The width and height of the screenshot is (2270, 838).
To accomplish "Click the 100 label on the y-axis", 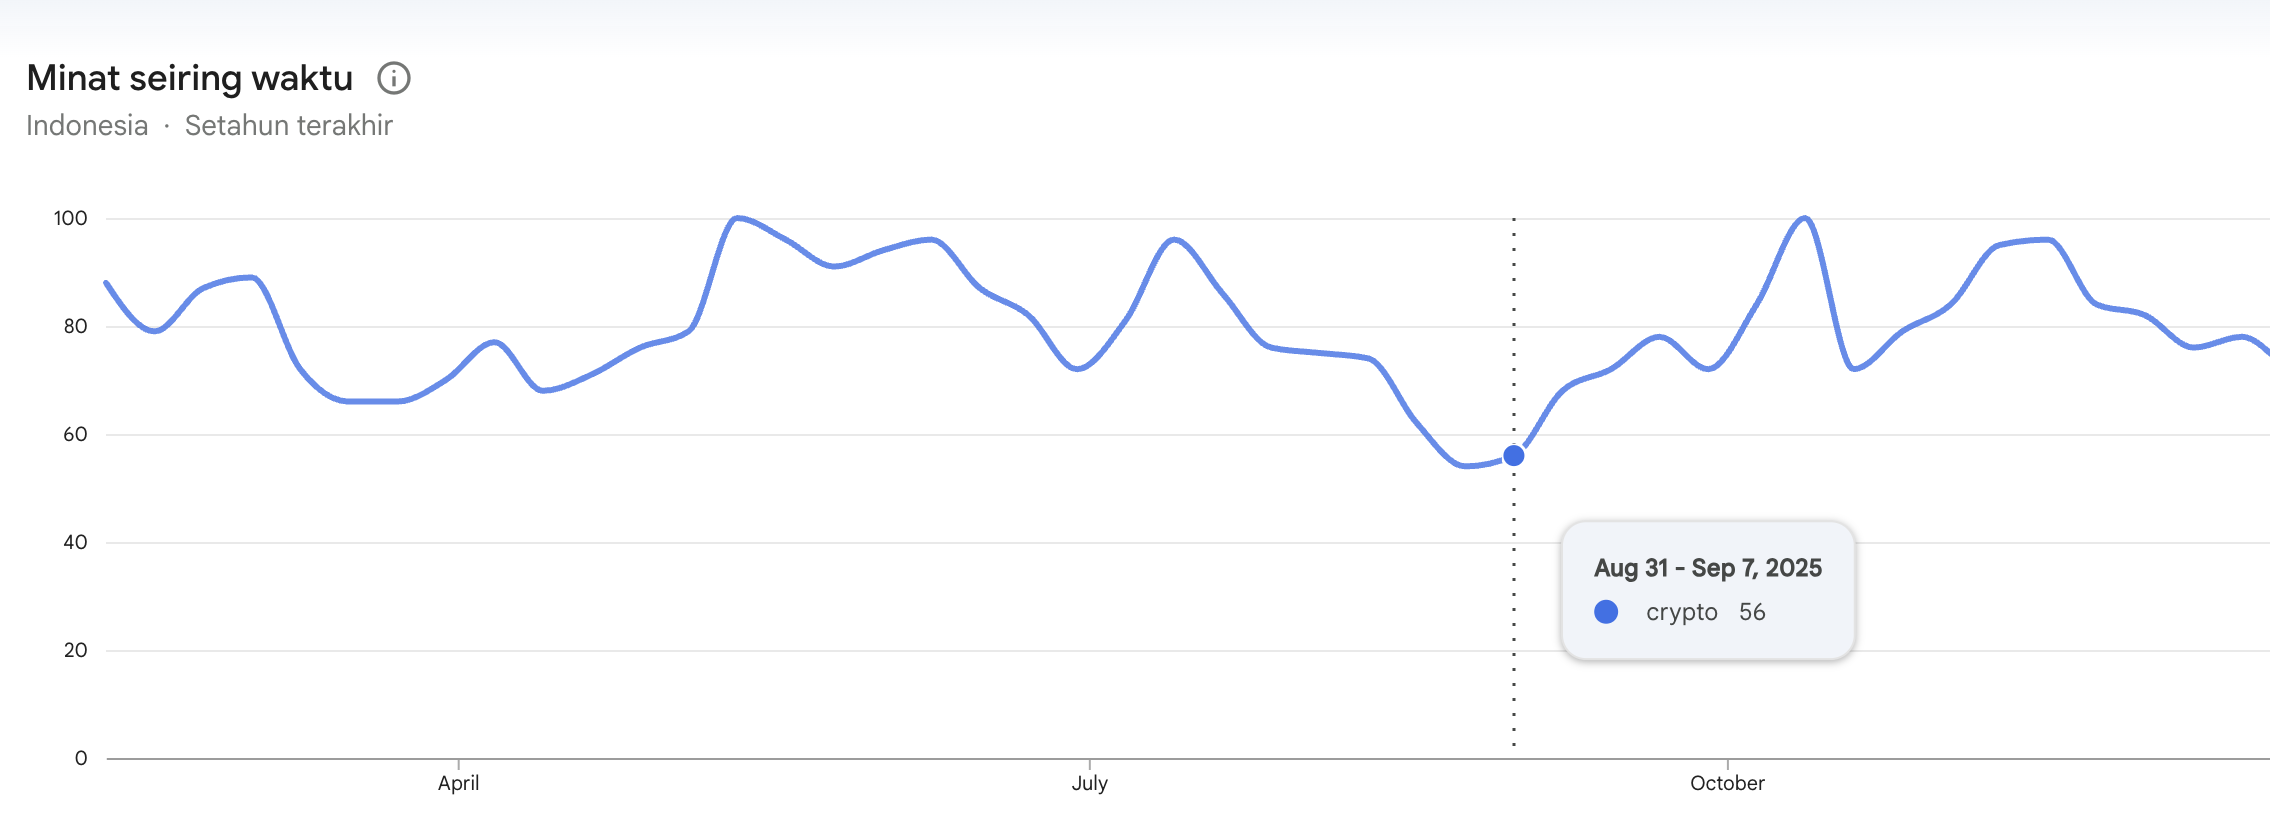I will [71, 218].
